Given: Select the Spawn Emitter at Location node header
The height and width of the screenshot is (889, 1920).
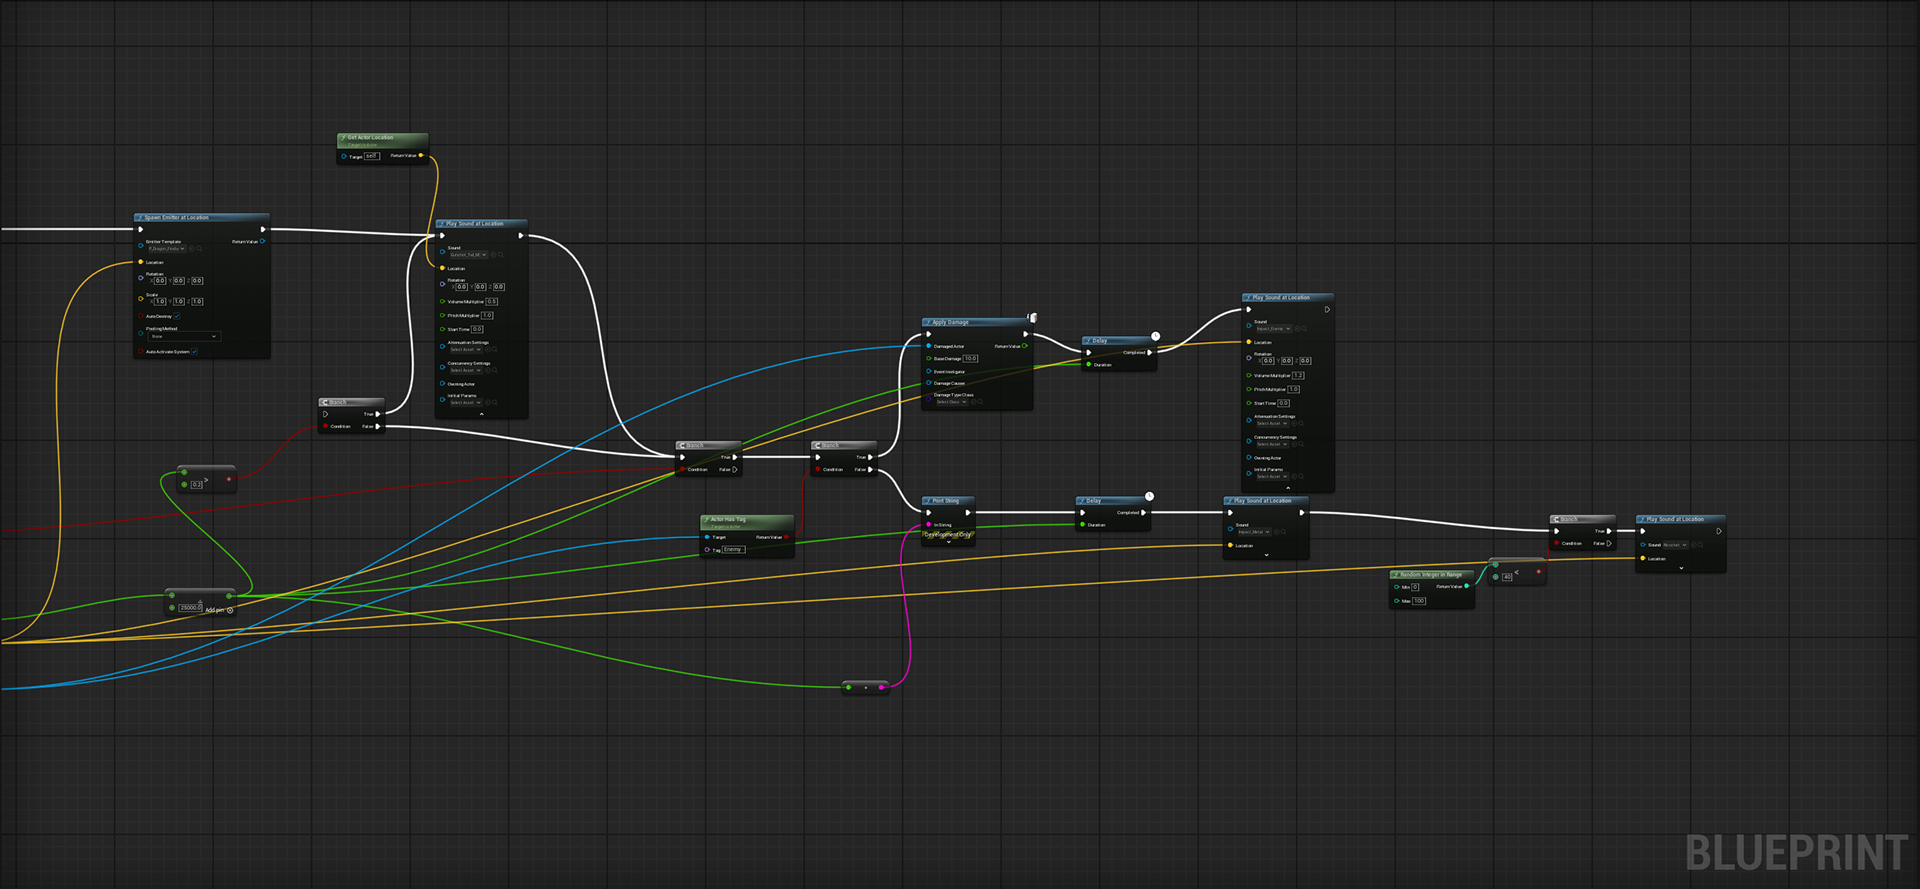Looking at the screenshot, I should tap(202, 217).
